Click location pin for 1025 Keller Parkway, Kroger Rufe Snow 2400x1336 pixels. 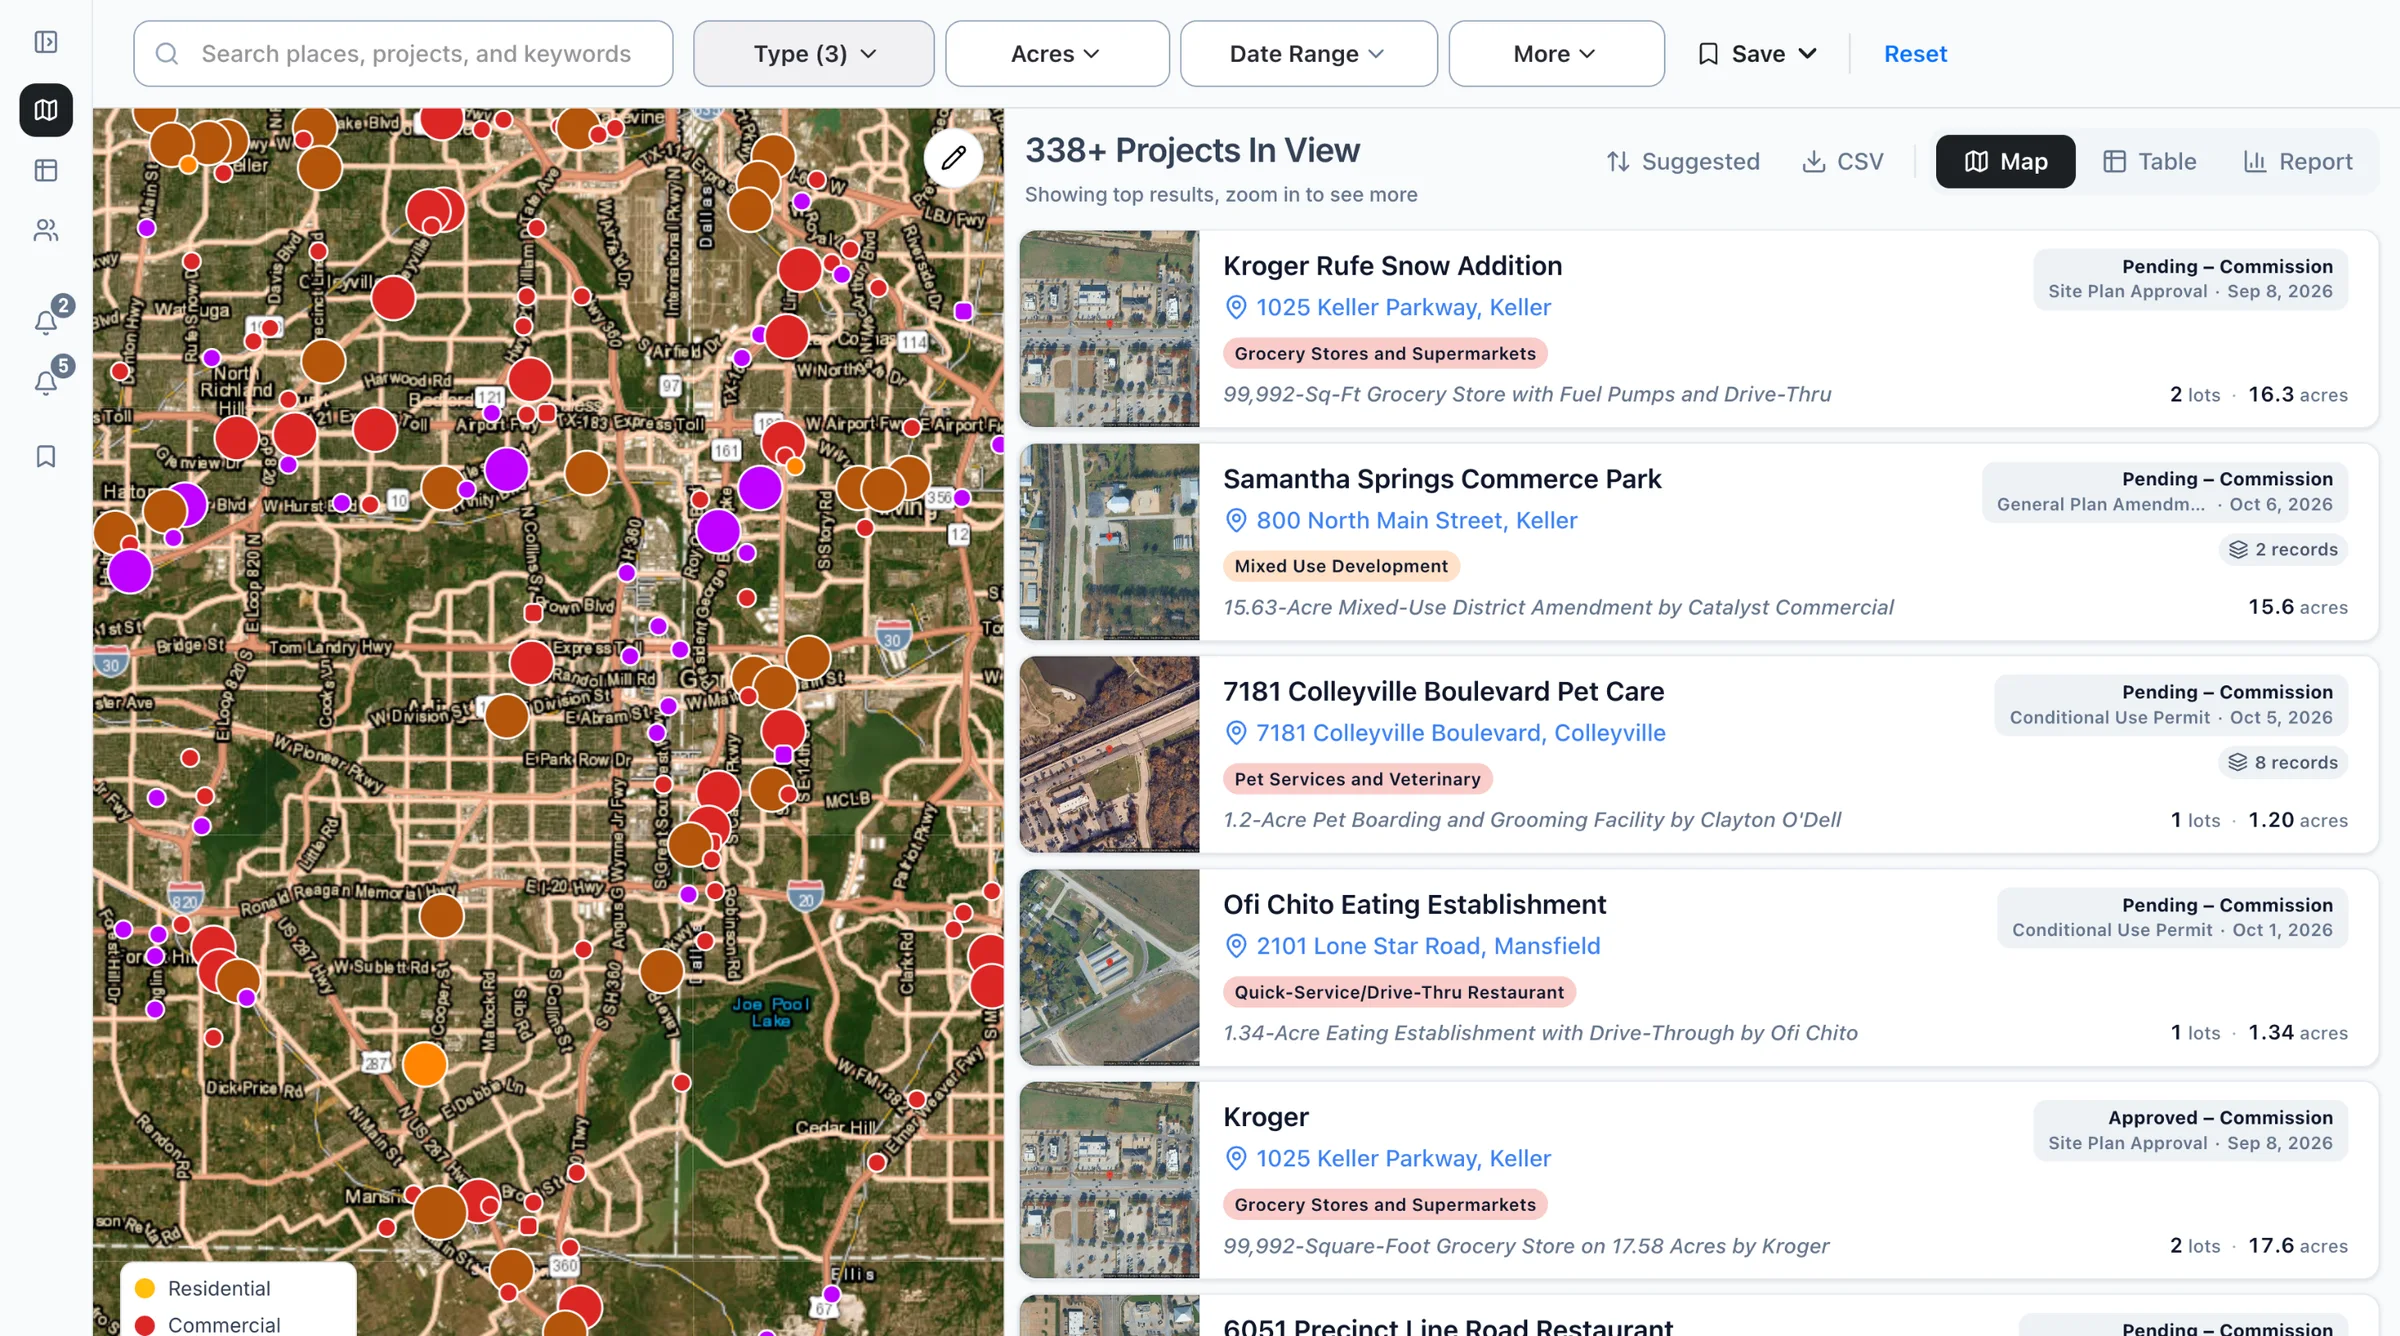point(1236,308)
